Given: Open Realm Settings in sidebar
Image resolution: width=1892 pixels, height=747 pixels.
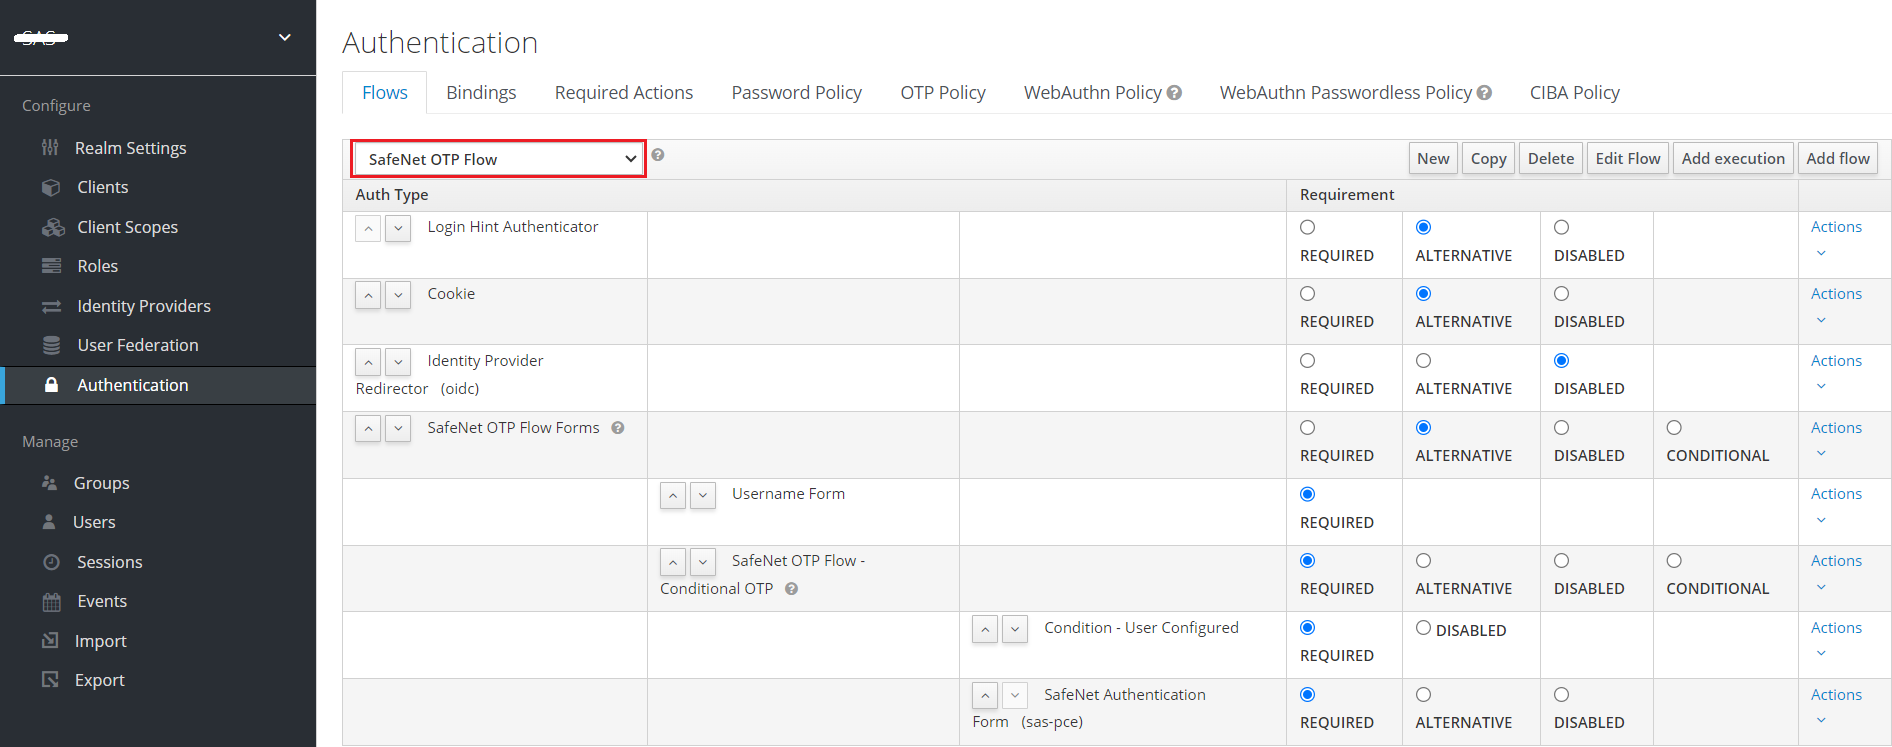Looking at the screenshot, I should [130, 148].
